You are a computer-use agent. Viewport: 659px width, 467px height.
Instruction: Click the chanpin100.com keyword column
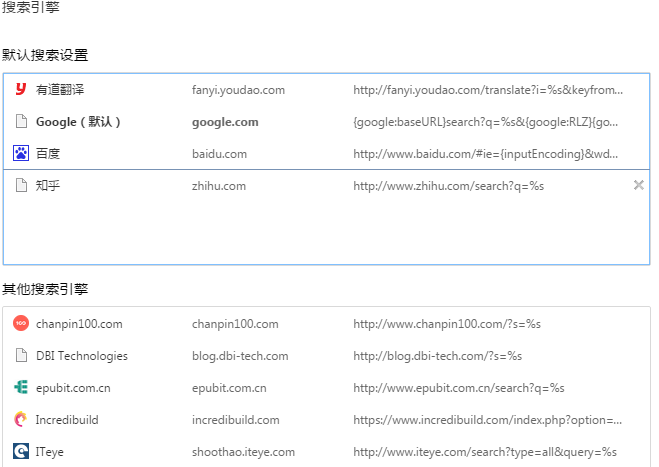pyautogui.click(x=235, y=324)
